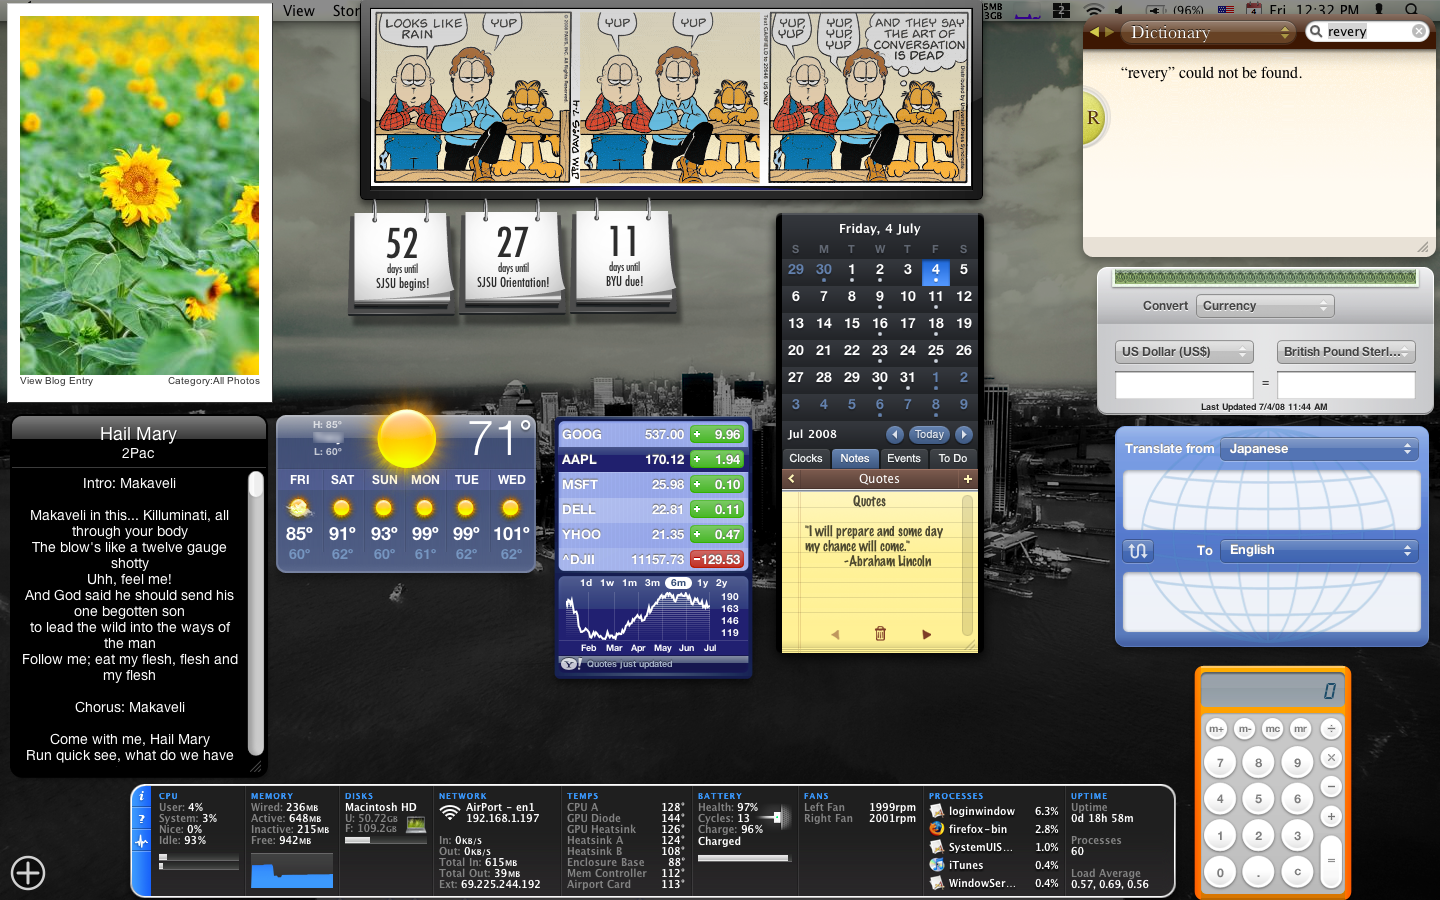Click the magnifier icon in Dictionary search
This screenshot has width=1440, height=900.
click(1316, 31)
